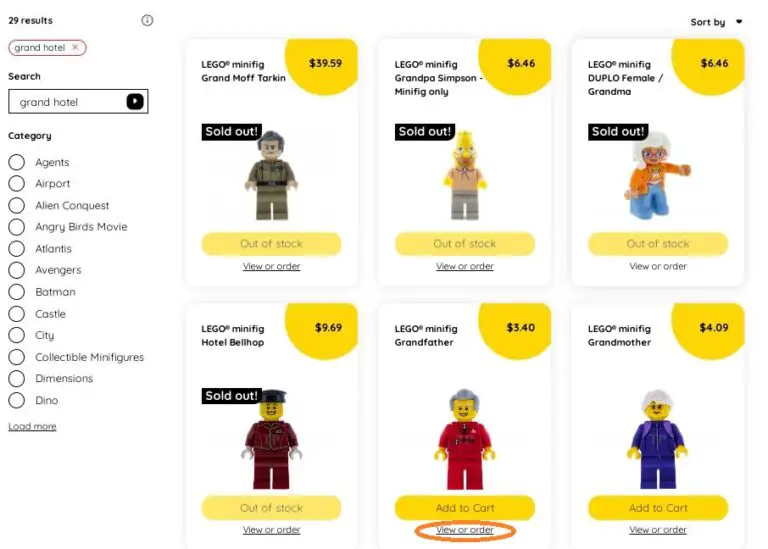768x549 pixels.
Task: Open View or order for Grand Moff Tarkin
Action: point(271,266)
